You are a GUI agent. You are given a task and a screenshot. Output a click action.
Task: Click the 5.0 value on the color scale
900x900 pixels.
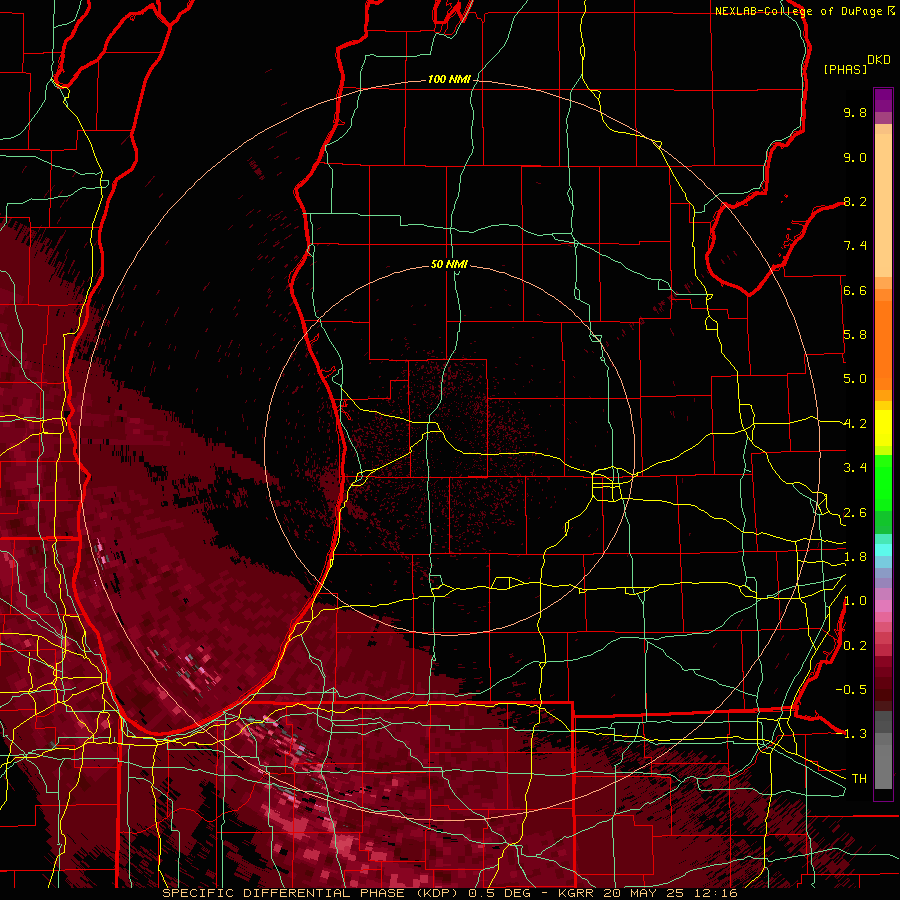(855, 379)
